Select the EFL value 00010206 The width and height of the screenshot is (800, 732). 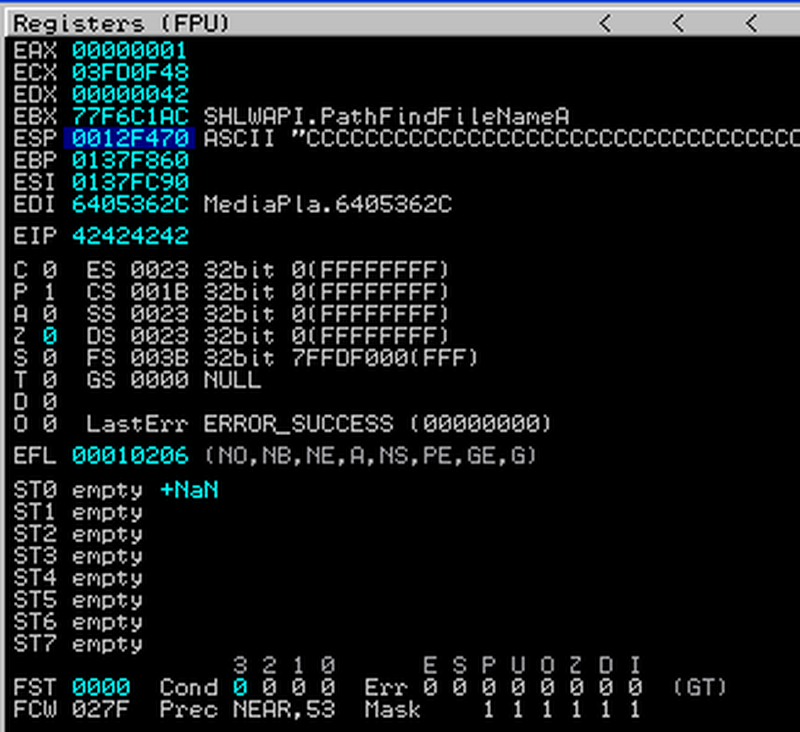coord(129,456)
